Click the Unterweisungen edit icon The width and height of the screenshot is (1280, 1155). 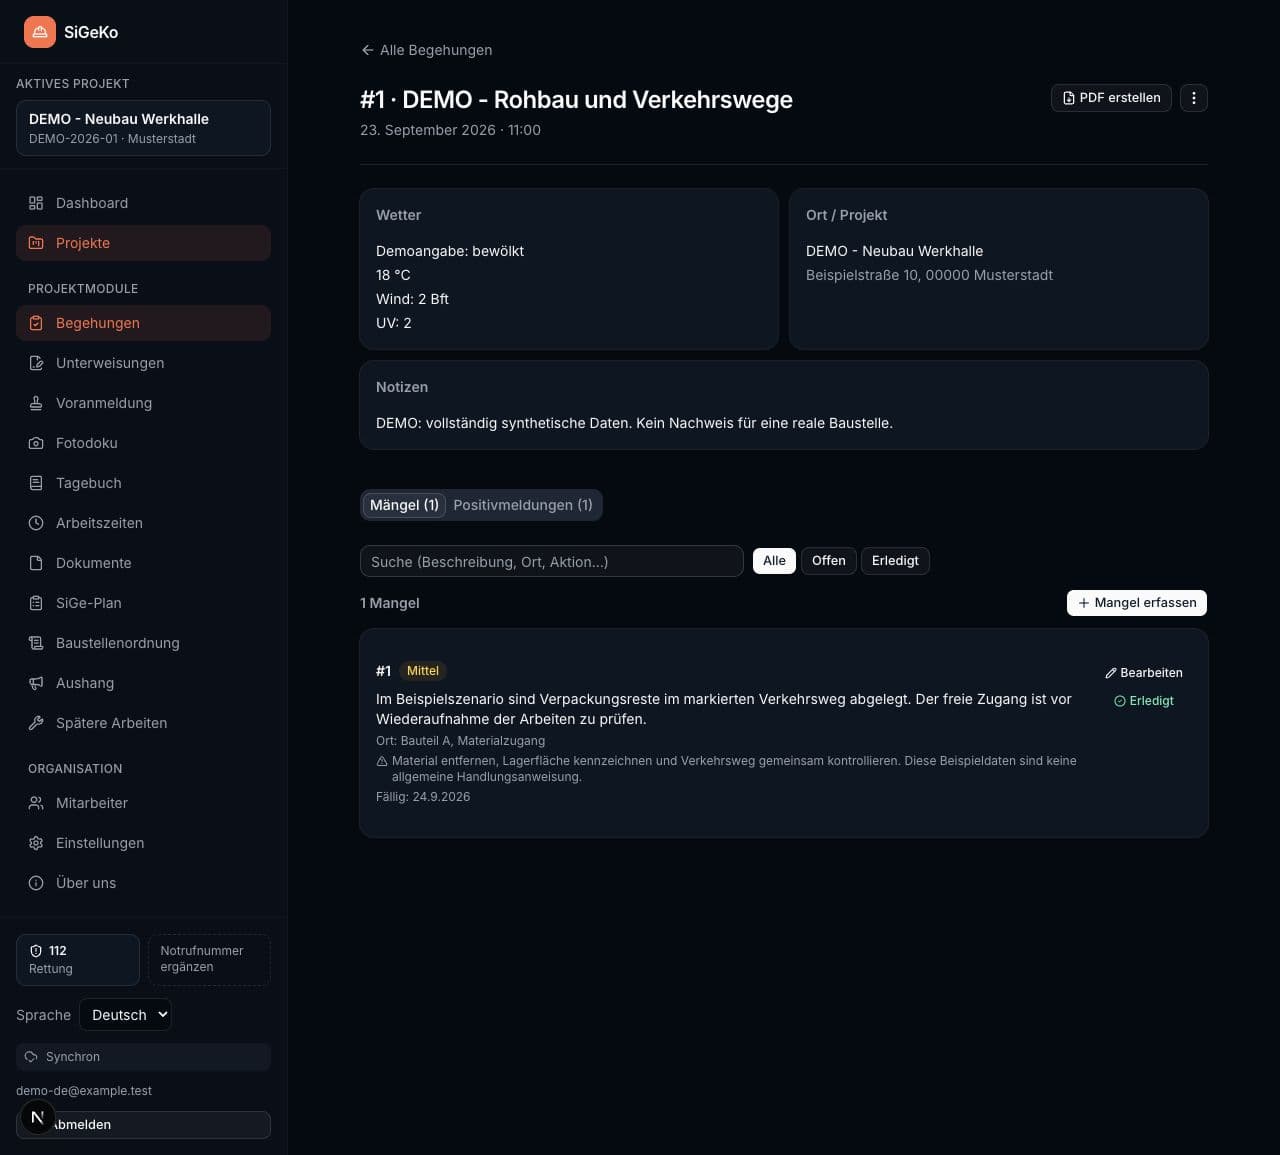(x=36, y=363)
